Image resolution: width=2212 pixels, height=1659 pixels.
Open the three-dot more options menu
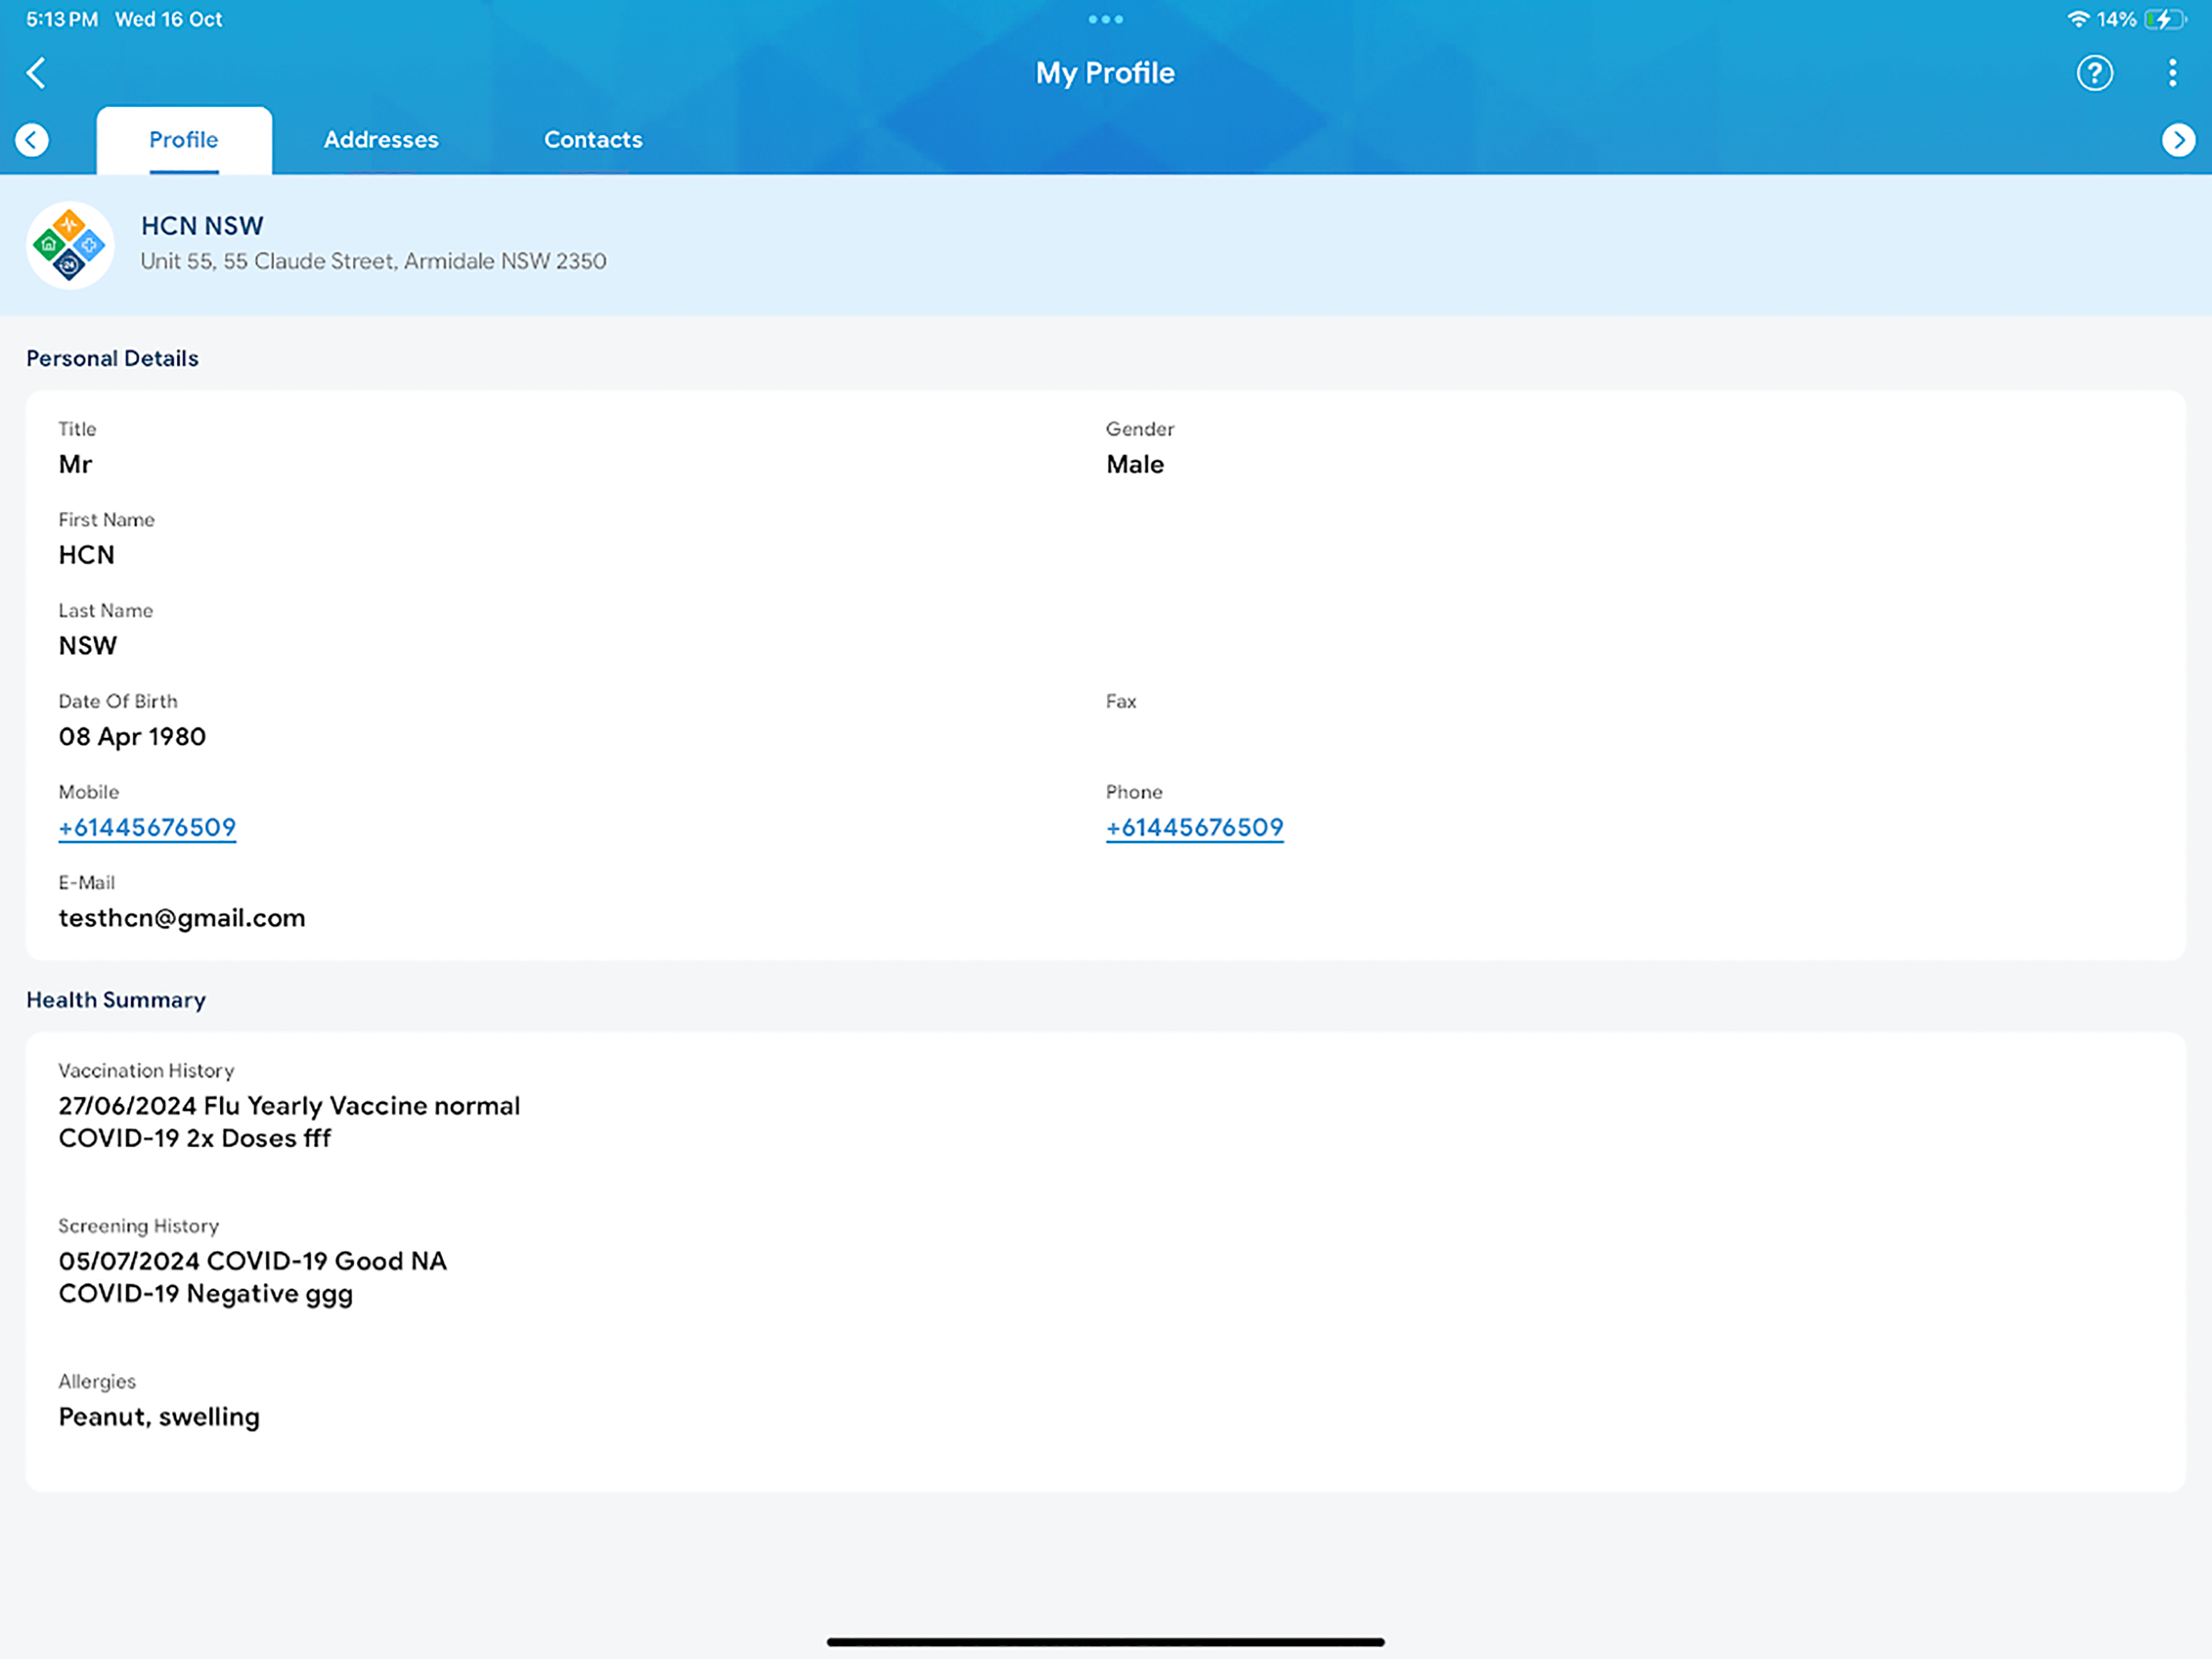[x=2172, y=73]
